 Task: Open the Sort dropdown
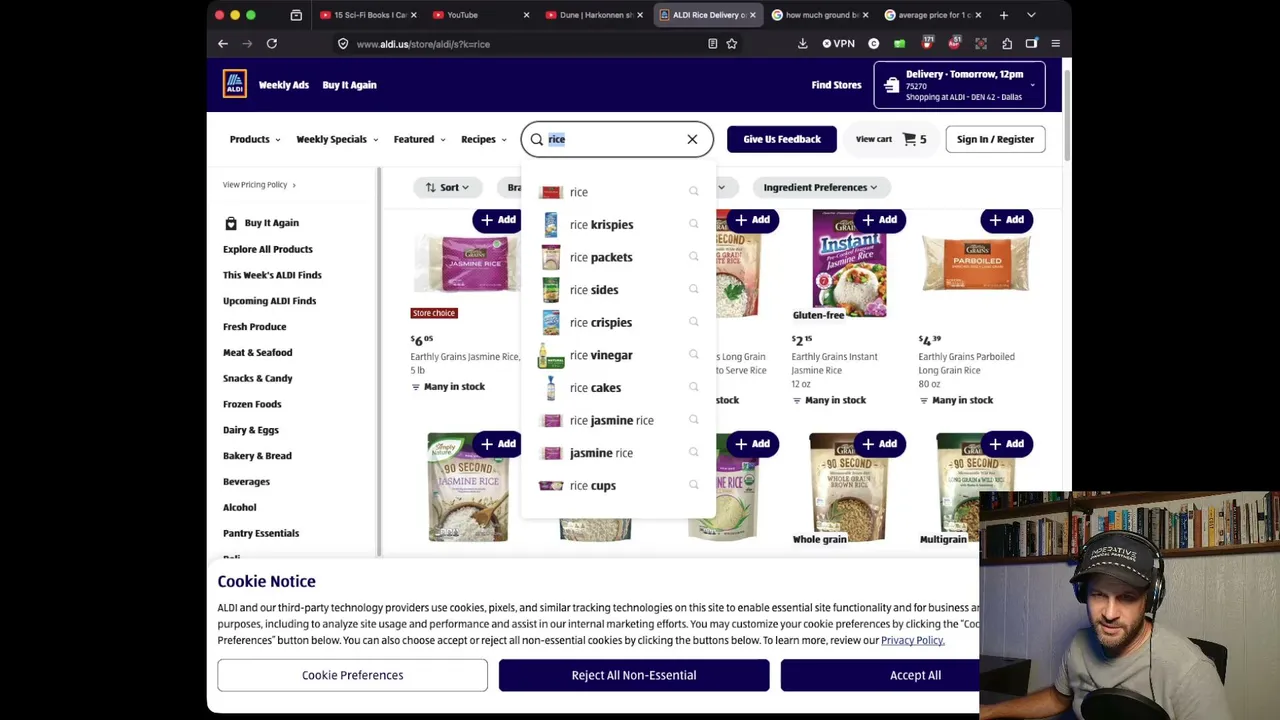click(446, 187)
